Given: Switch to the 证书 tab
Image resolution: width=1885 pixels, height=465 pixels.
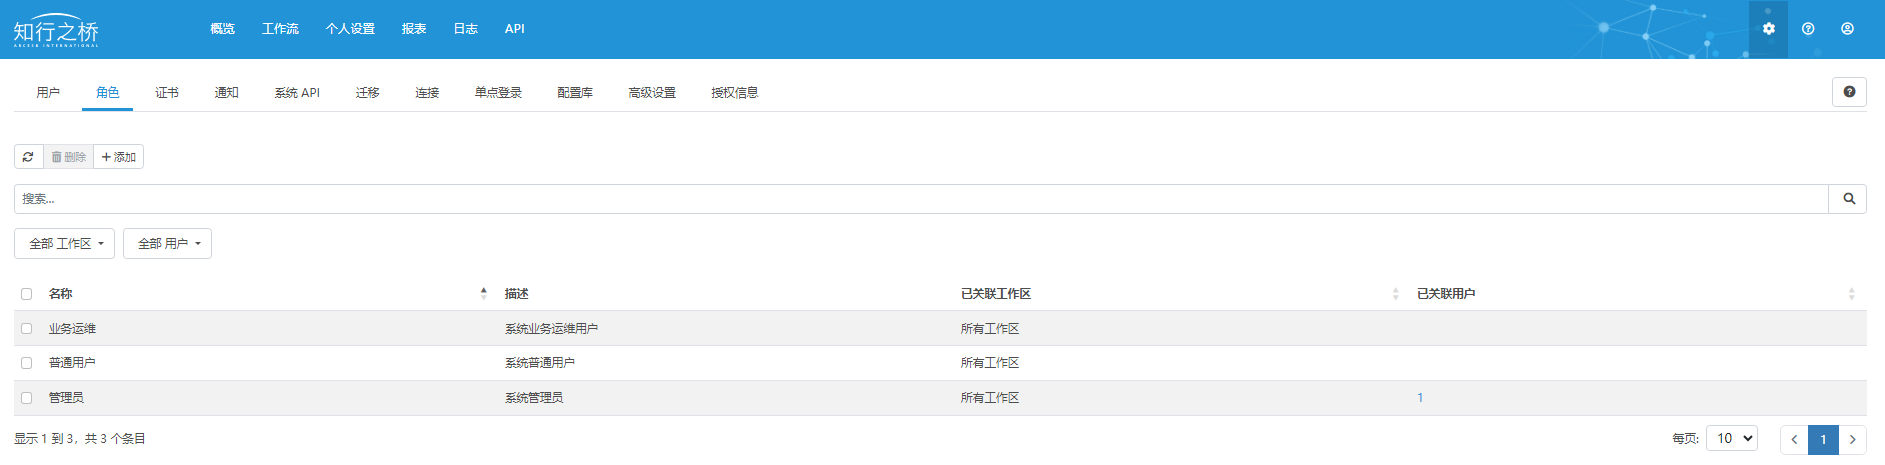Looking at the screenshot, I should (167, 93).
